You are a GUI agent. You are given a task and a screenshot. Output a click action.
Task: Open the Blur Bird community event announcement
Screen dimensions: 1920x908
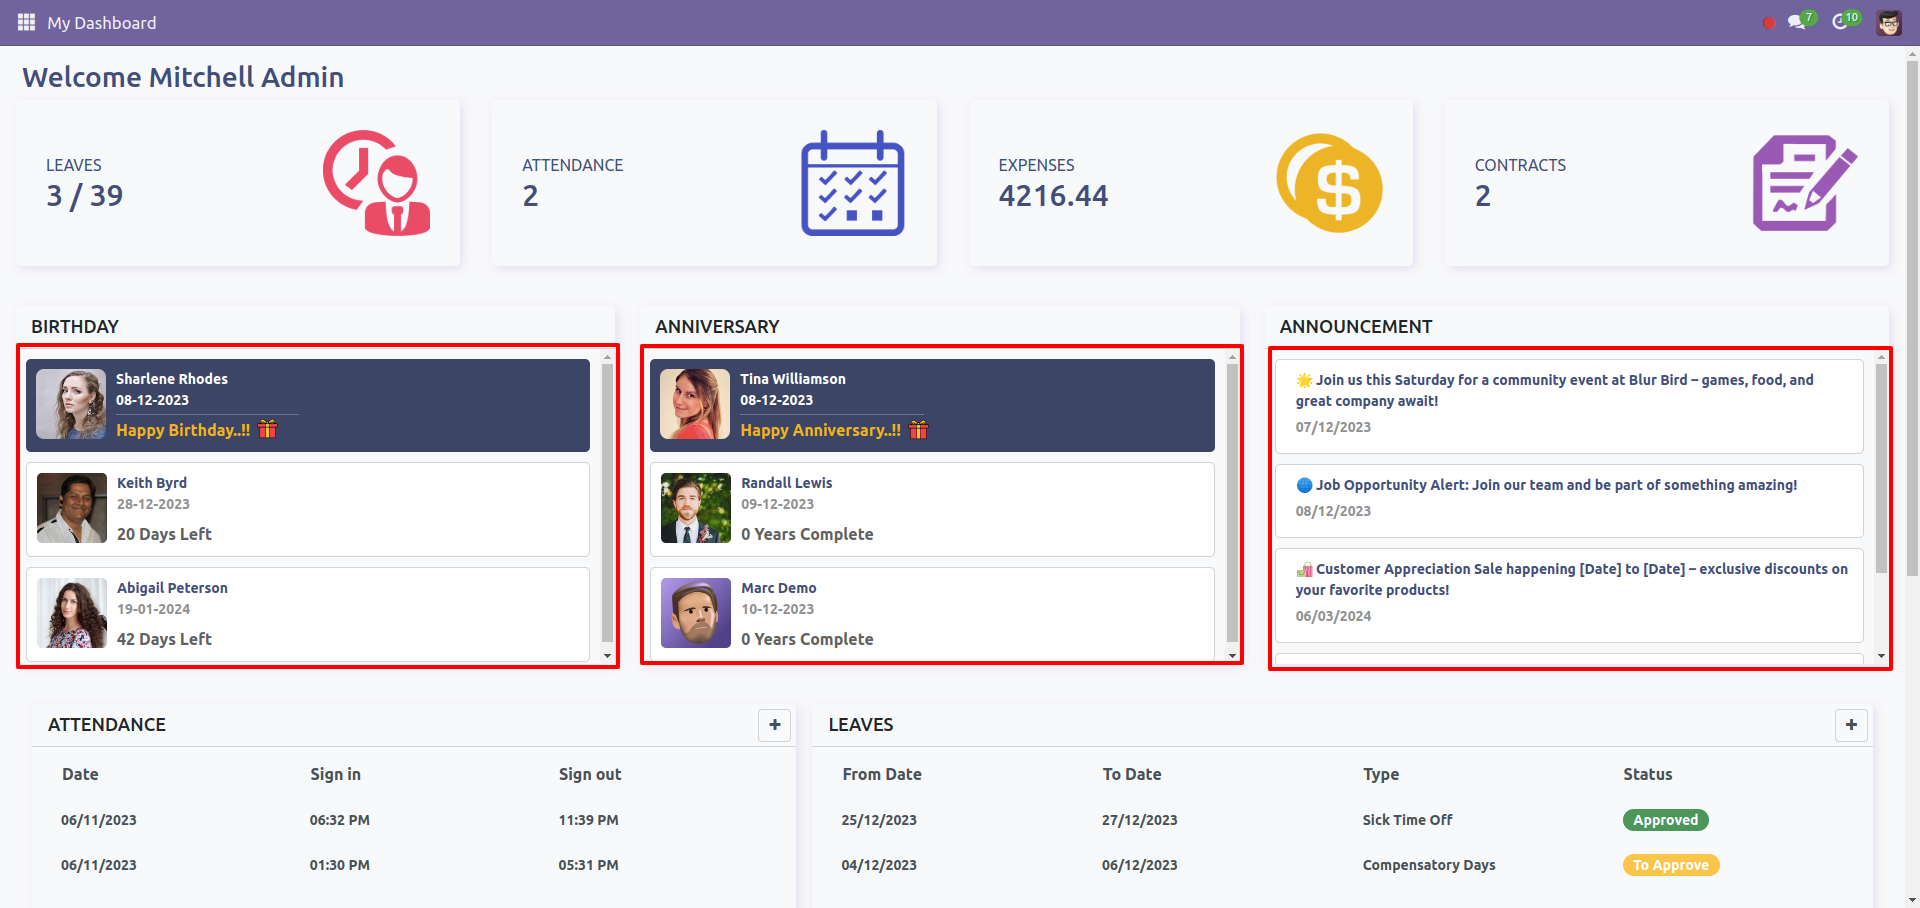pyautogui.click(x=1568, y=406)
